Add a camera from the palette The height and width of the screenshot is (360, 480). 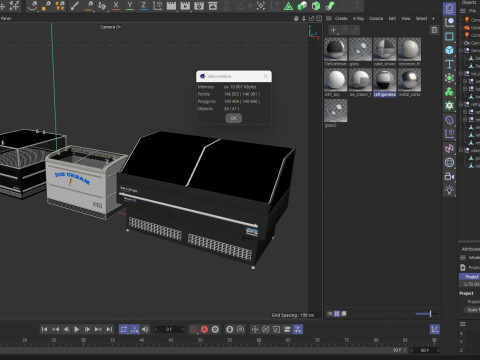(x=449, y=176)
